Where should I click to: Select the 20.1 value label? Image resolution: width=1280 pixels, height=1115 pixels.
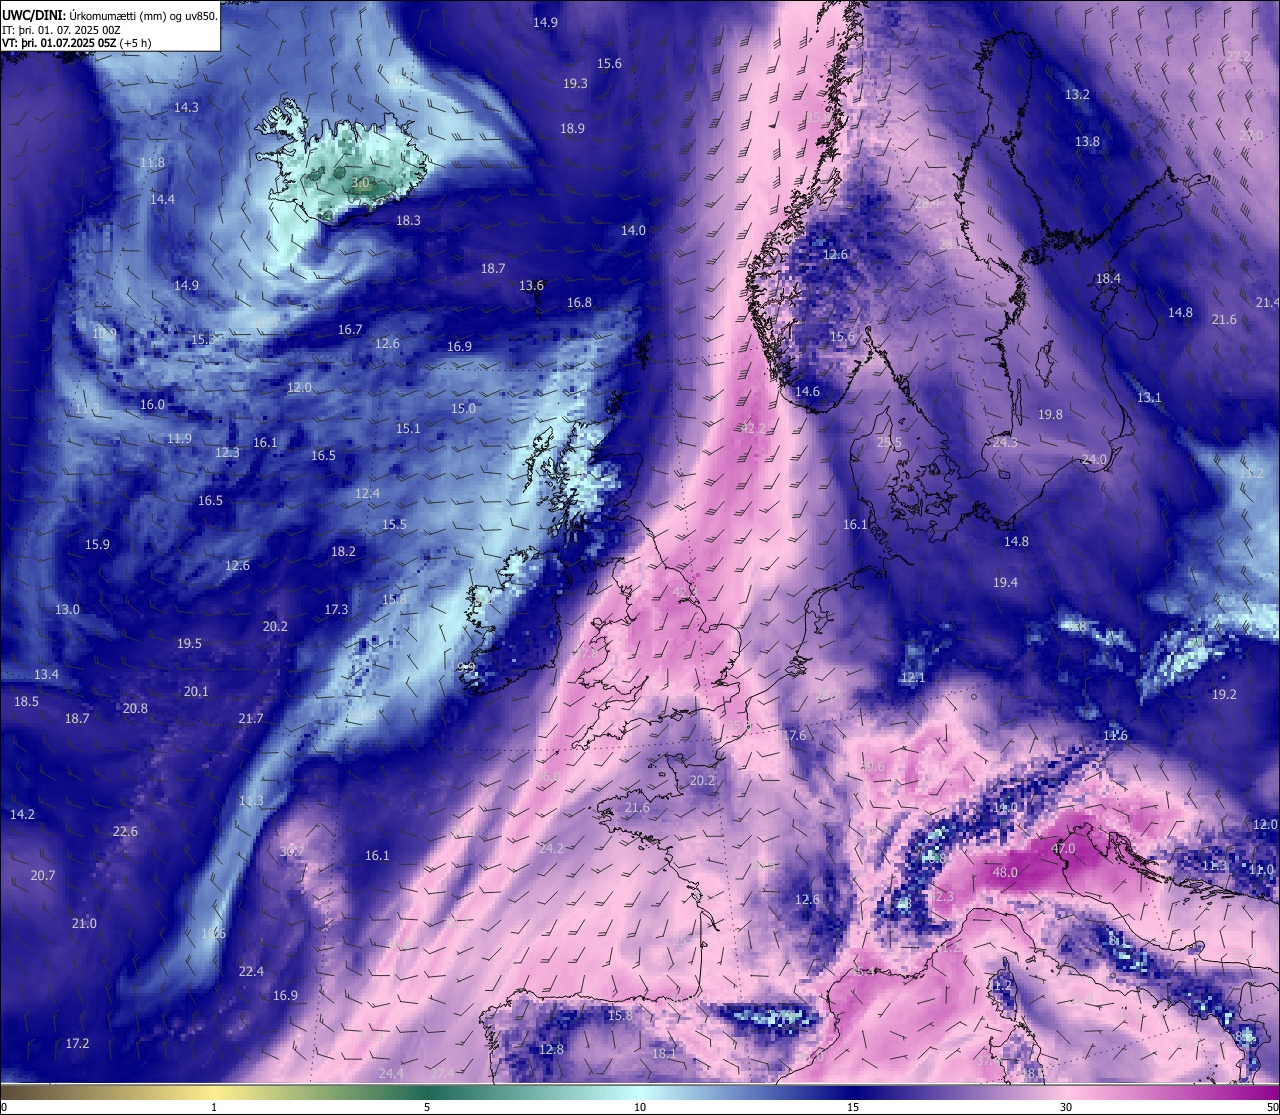196,691
